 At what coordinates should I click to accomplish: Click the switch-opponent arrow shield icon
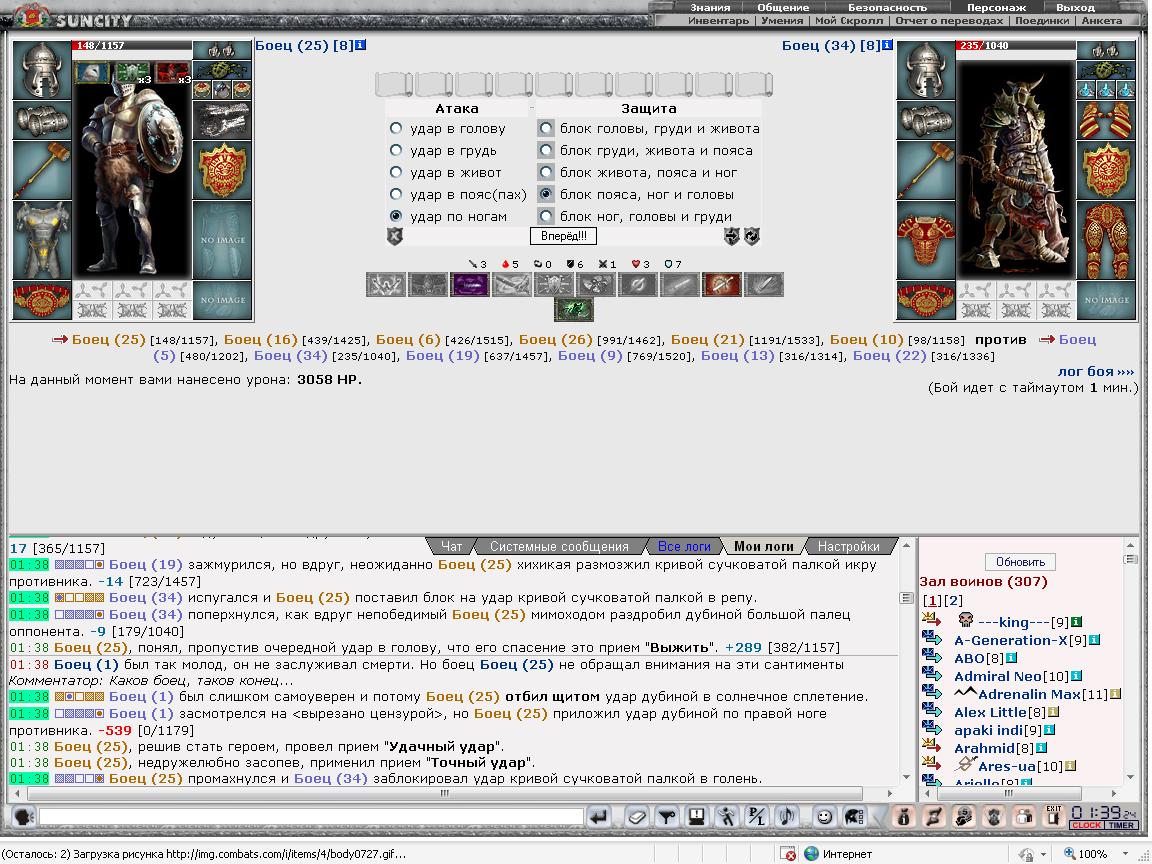[731, 236]
